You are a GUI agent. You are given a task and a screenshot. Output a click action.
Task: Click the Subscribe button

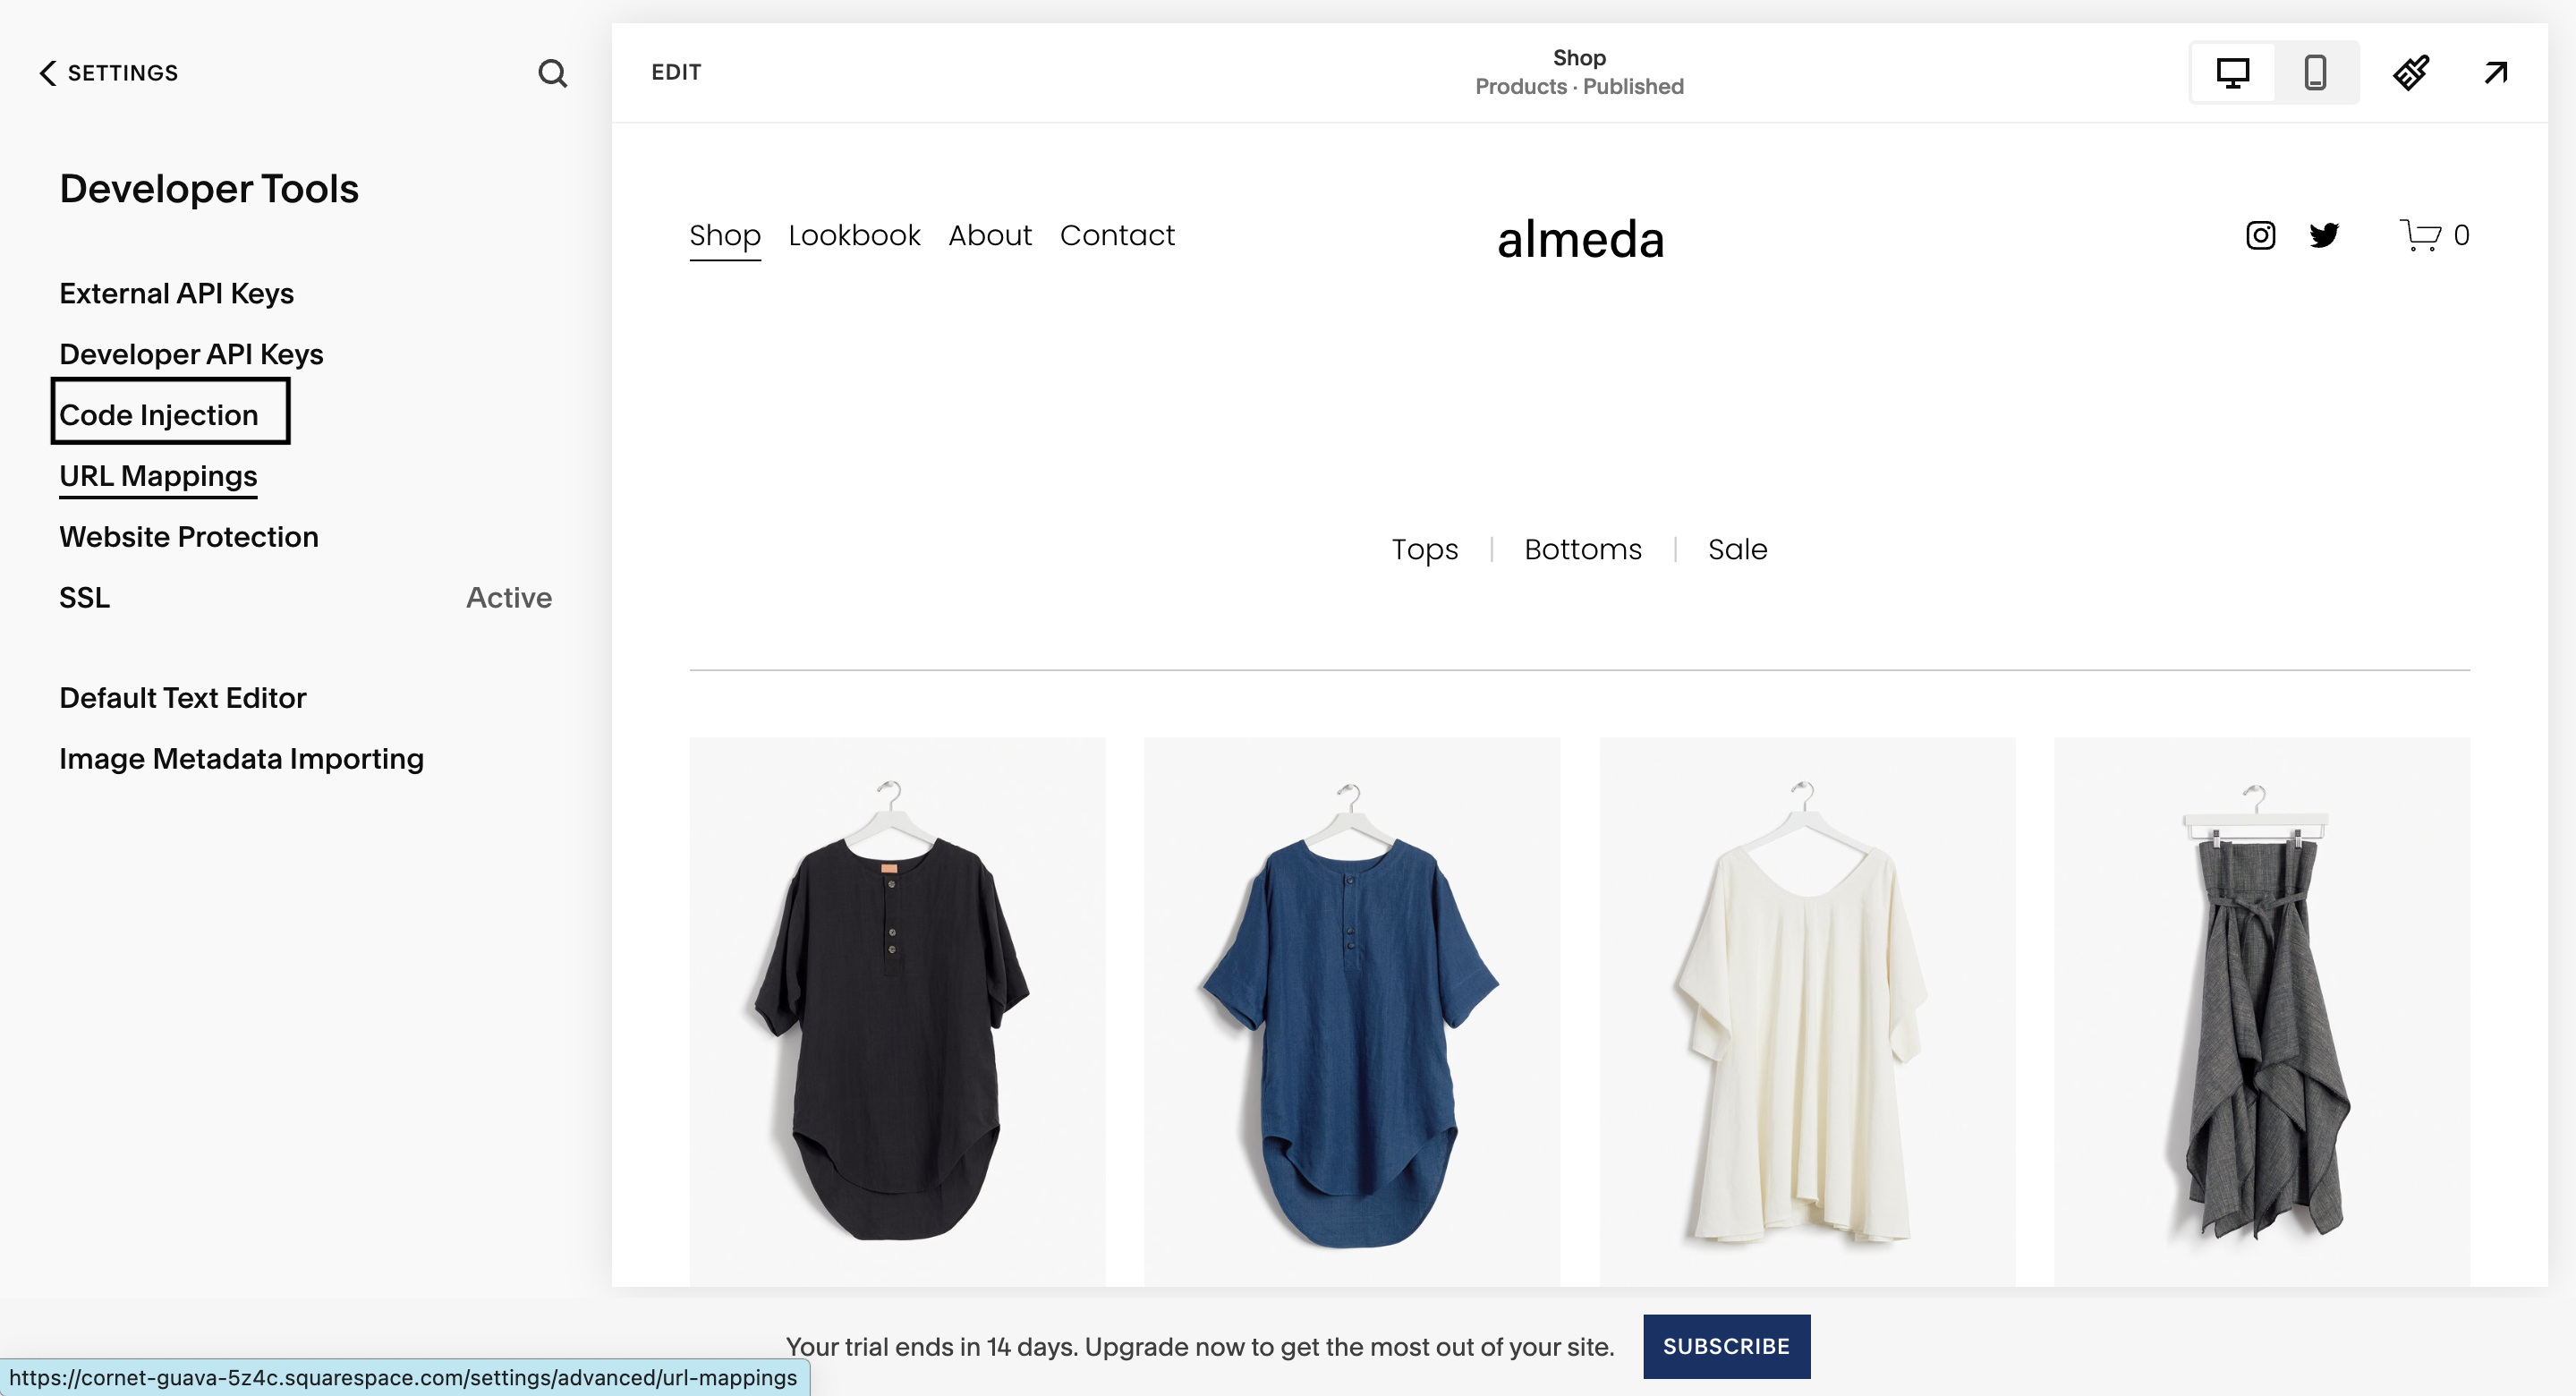click(1726, 1346)
